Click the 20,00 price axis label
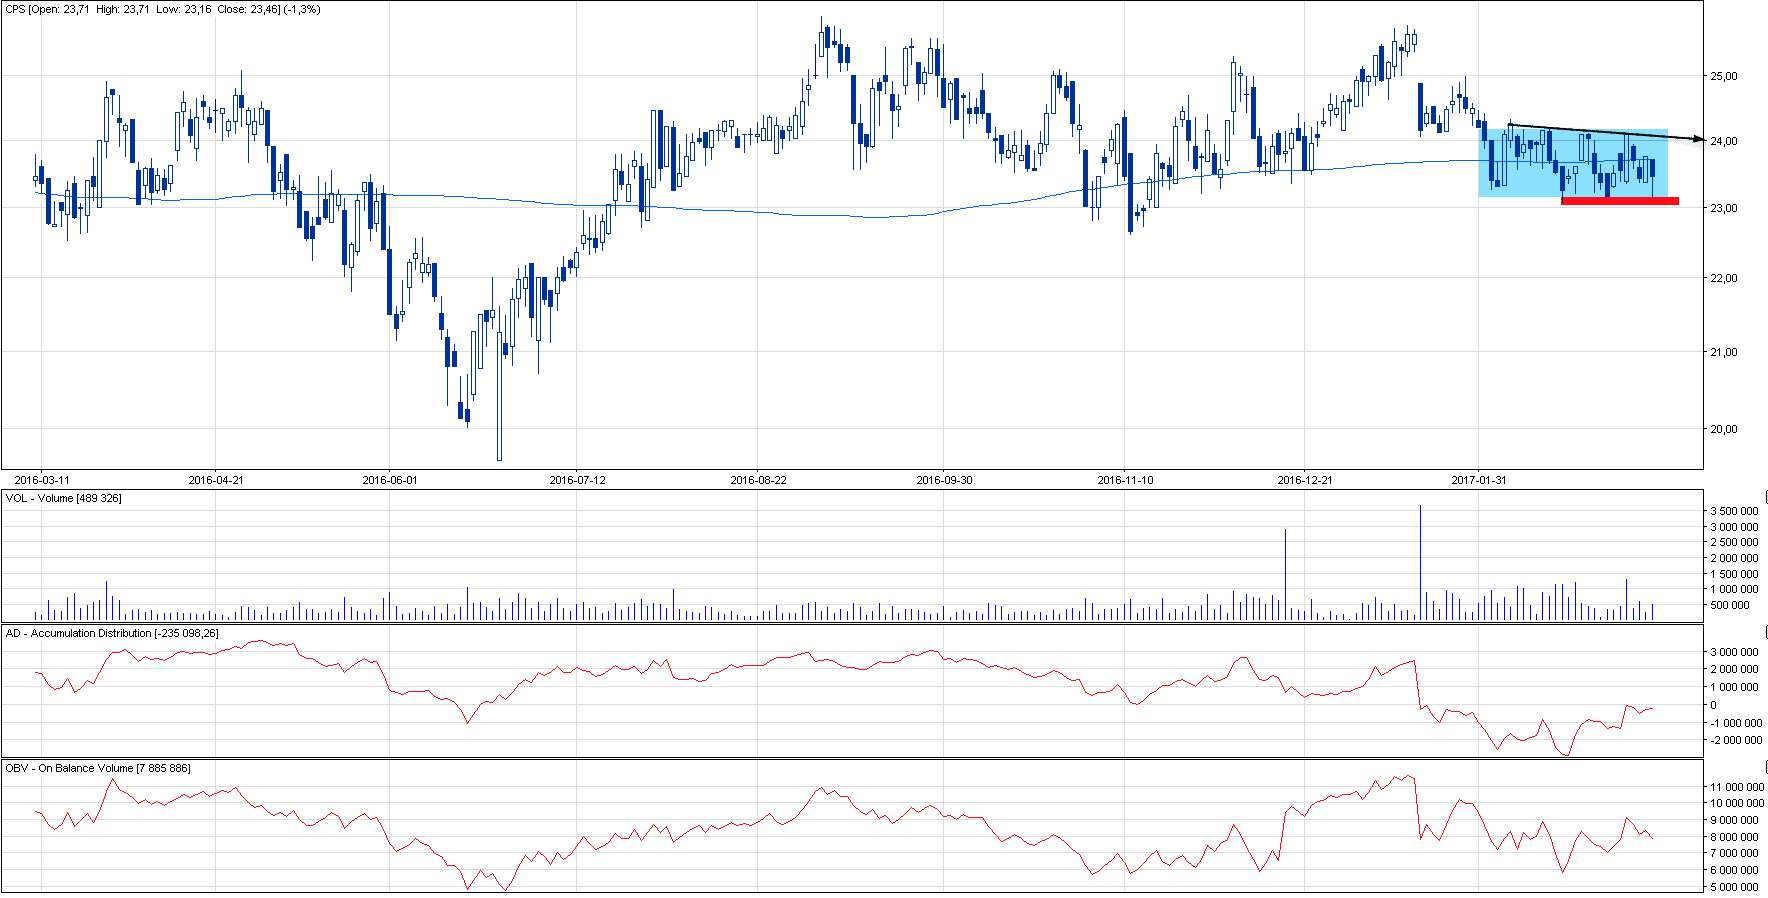The height and width of the screenshot is (898, 1768). (1723, 429)
